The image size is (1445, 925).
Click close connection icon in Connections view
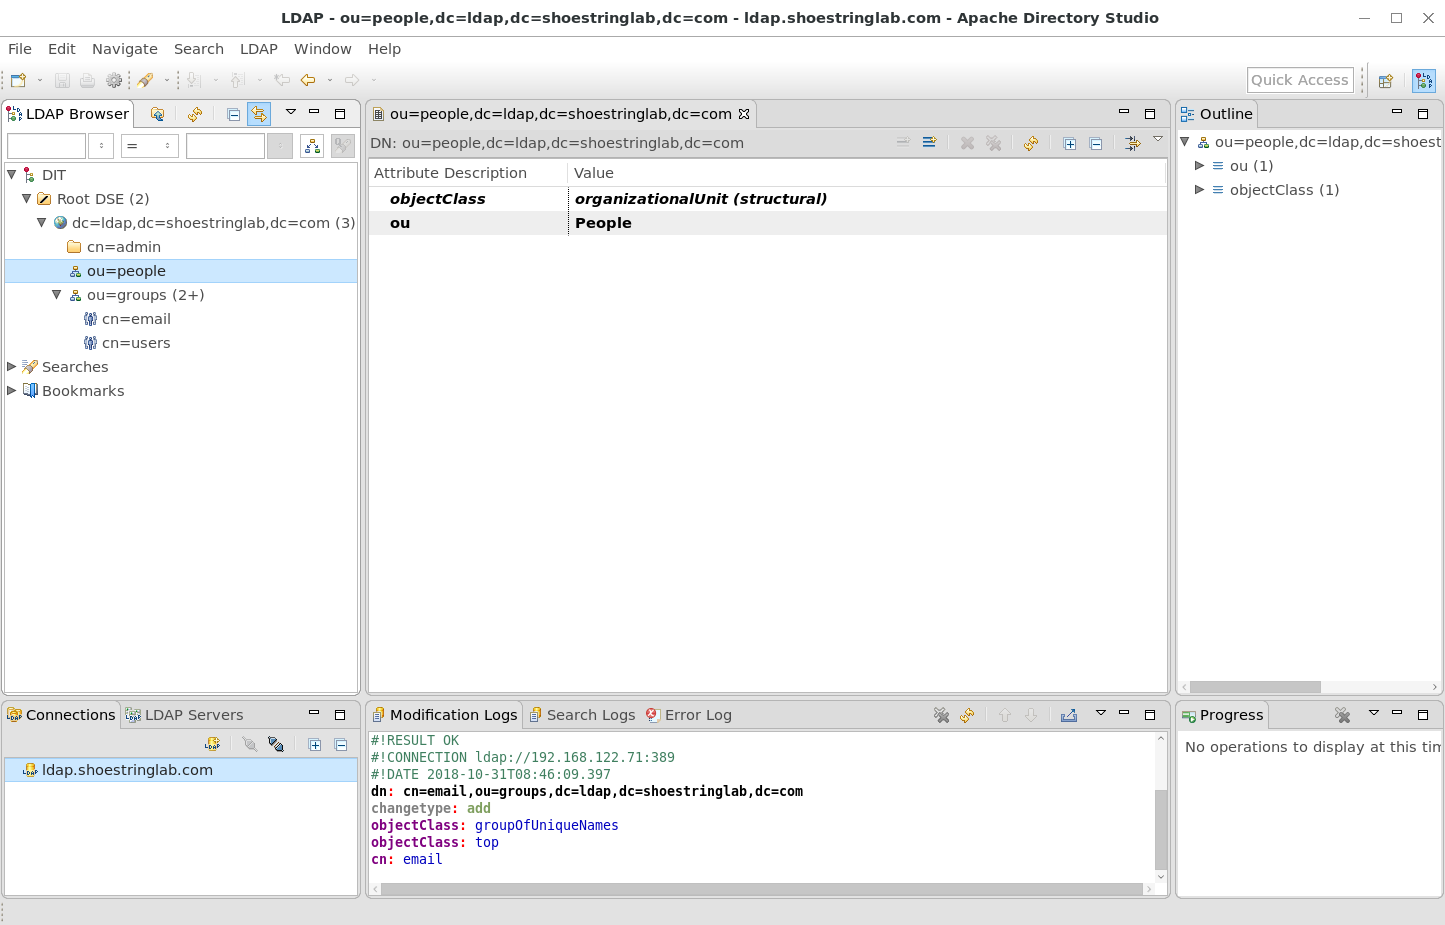[x=276, y=744]
